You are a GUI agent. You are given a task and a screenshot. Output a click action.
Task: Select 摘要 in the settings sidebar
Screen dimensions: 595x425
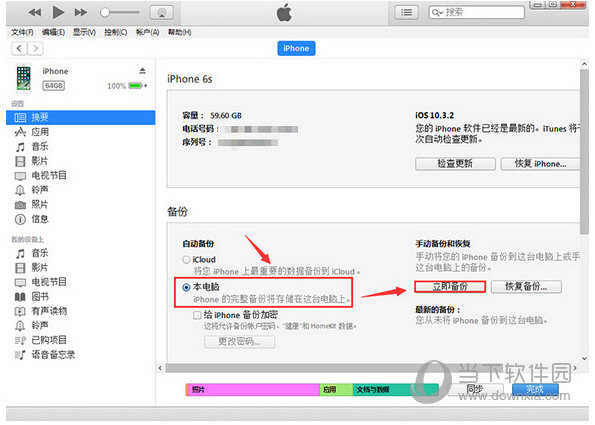coord(80,117)
